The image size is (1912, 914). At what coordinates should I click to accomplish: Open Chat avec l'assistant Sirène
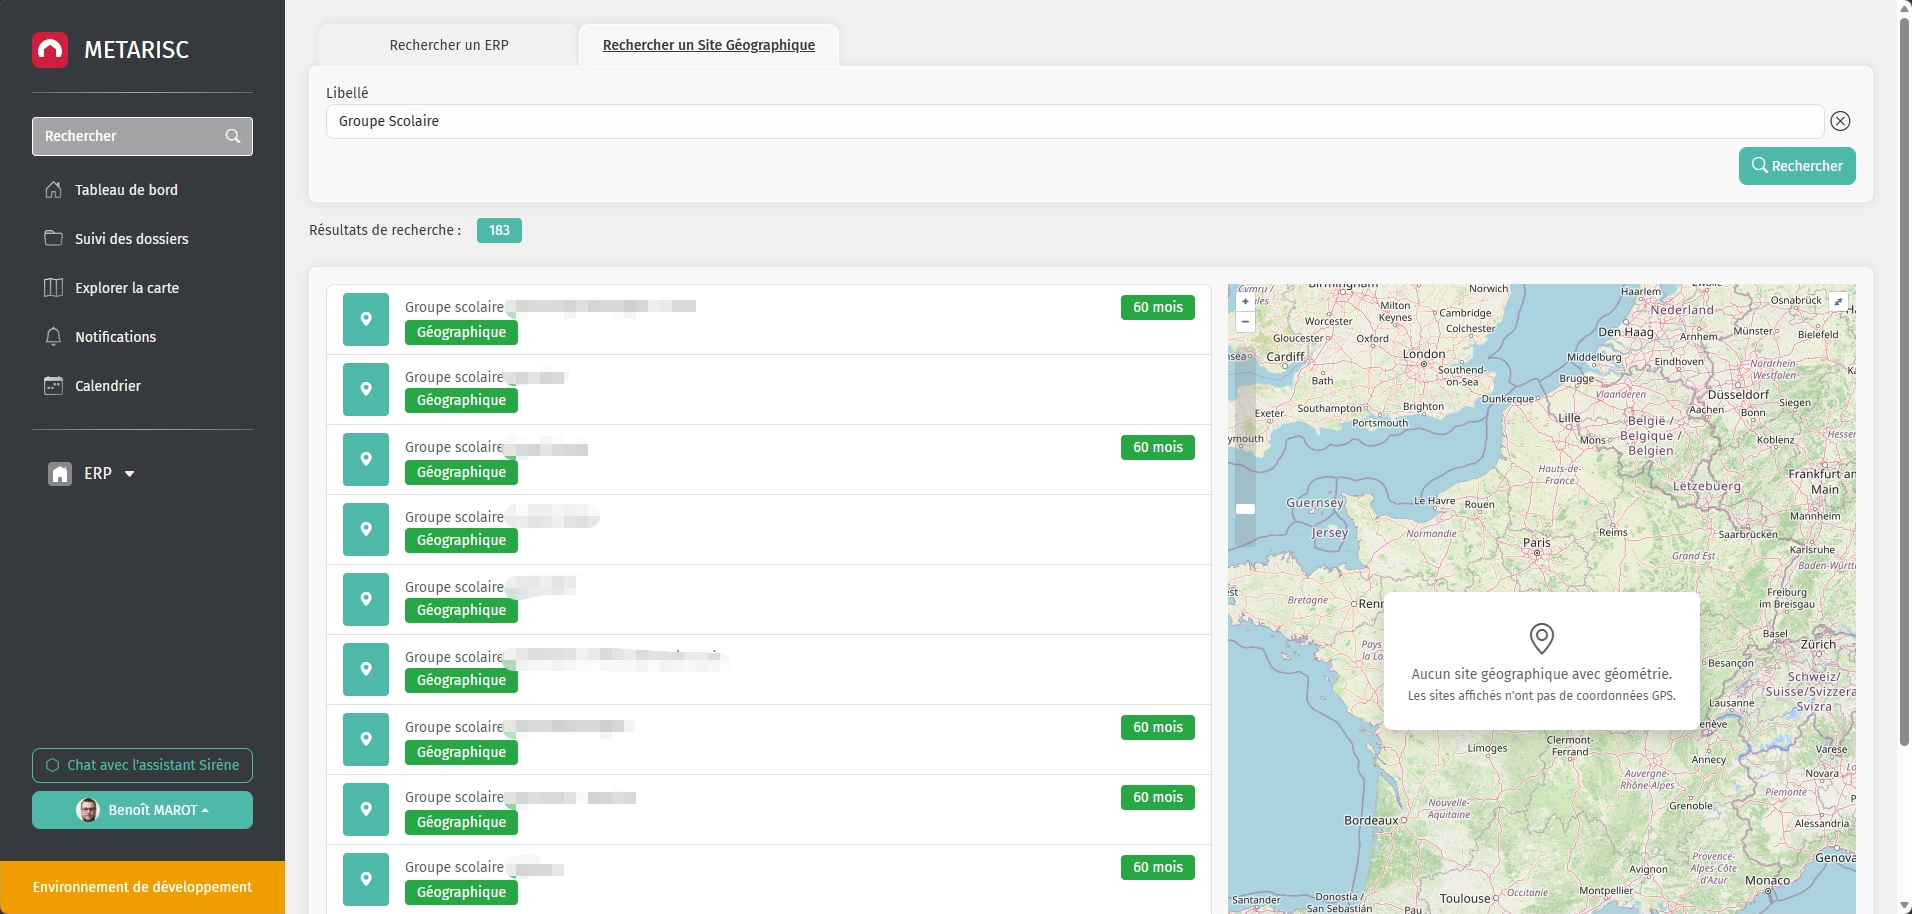(142, 765)
